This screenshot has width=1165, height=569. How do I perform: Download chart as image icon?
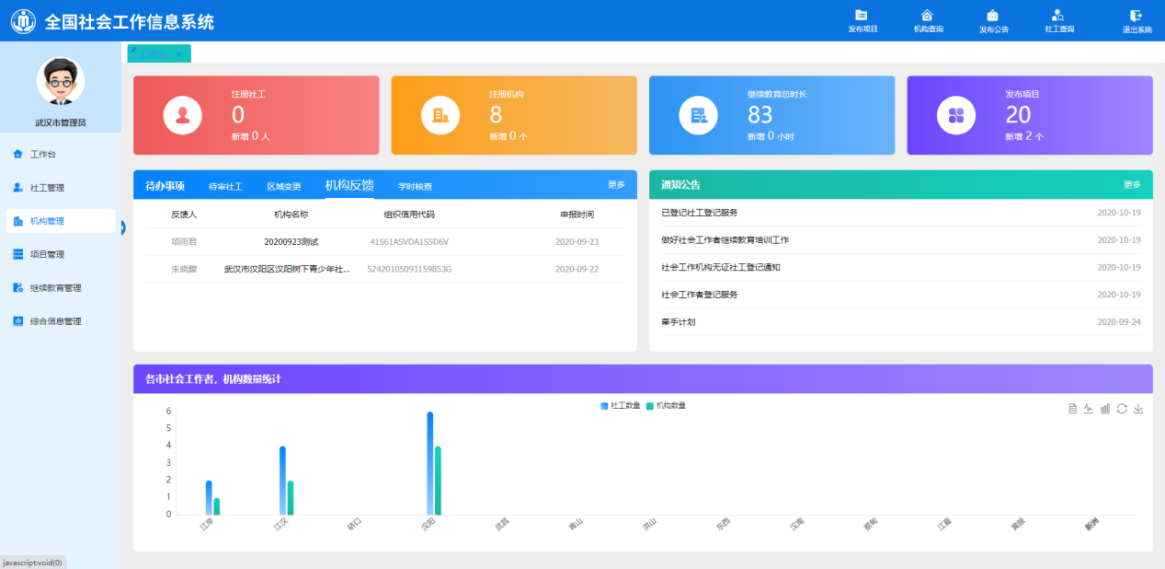(x=1138, y=409)
